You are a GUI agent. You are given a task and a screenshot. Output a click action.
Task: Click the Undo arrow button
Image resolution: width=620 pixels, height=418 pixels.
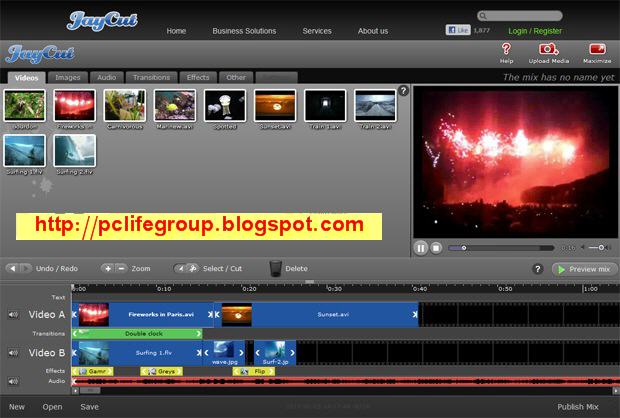(13, 269)
